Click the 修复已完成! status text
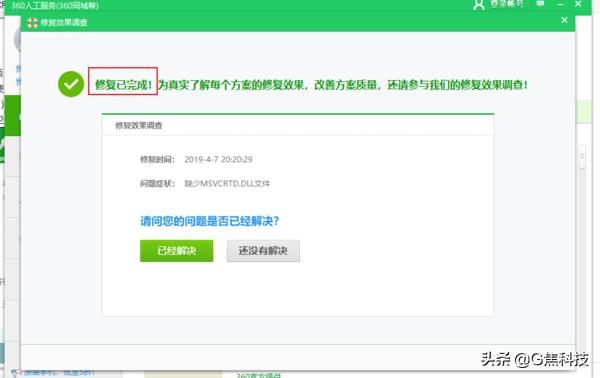 123,85
